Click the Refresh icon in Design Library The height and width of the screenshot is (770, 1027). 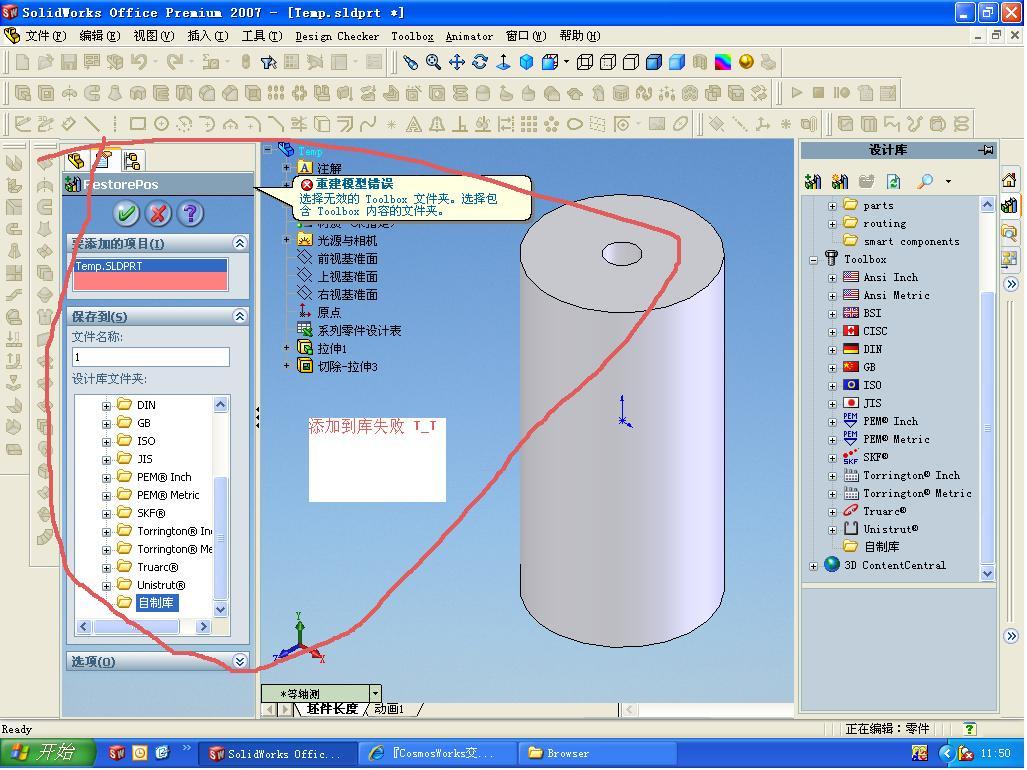coord(893,181)
